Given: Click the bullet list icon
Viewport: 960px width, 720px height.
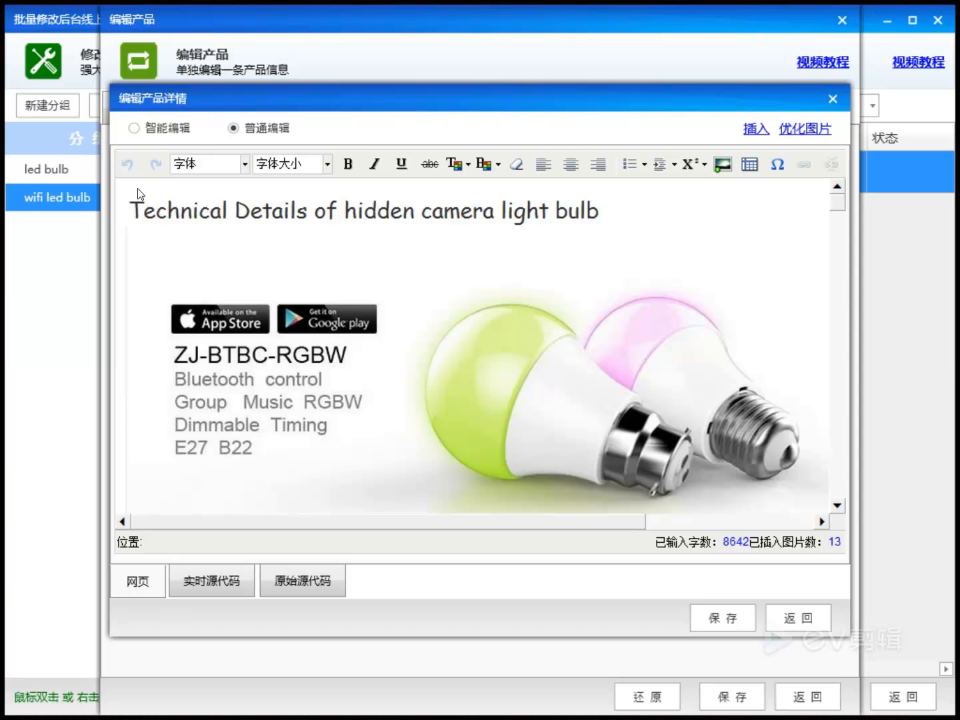Looking at the screenshot, I should 629,164.
